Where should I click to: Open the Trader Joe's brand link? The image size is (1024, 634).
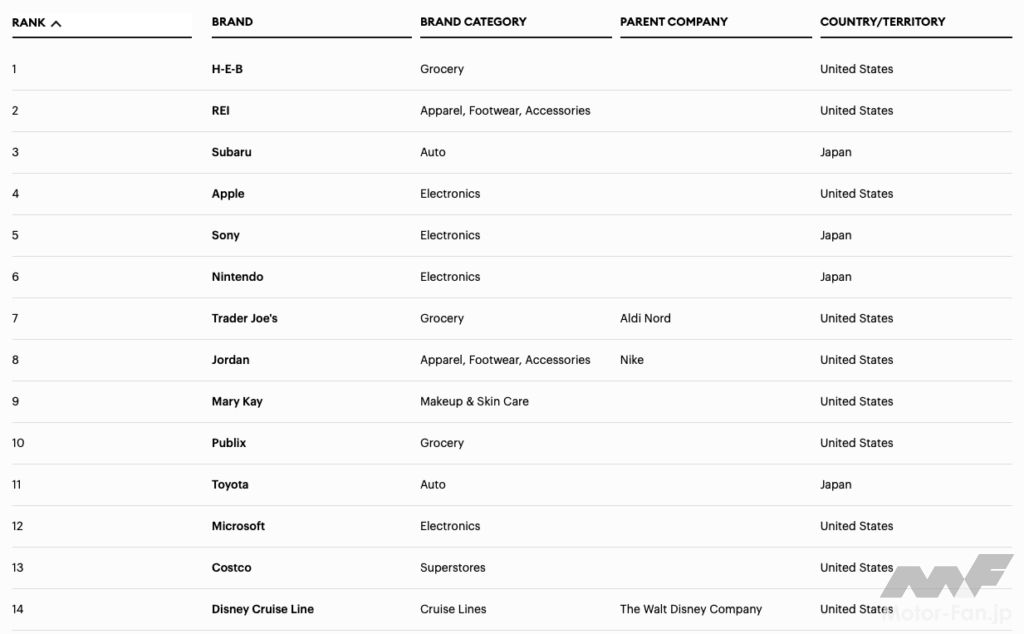pyautogui.click(x=245, y=318)
